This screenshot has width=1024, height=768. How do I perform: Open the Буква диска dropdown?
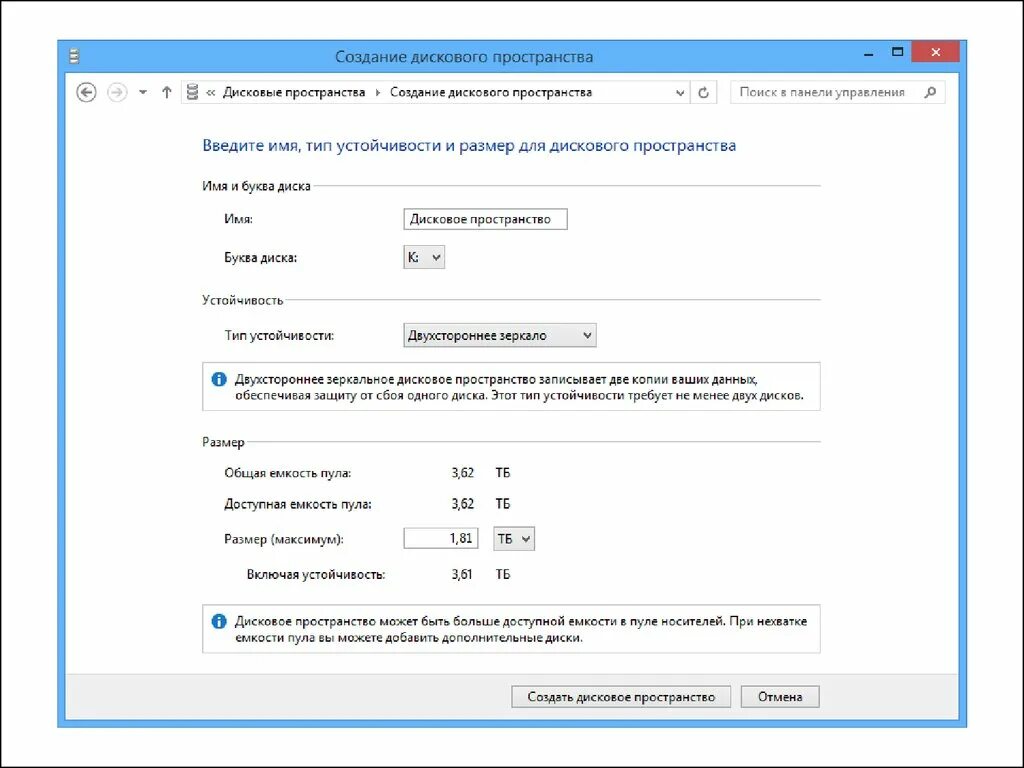click(x=424, y=257)
